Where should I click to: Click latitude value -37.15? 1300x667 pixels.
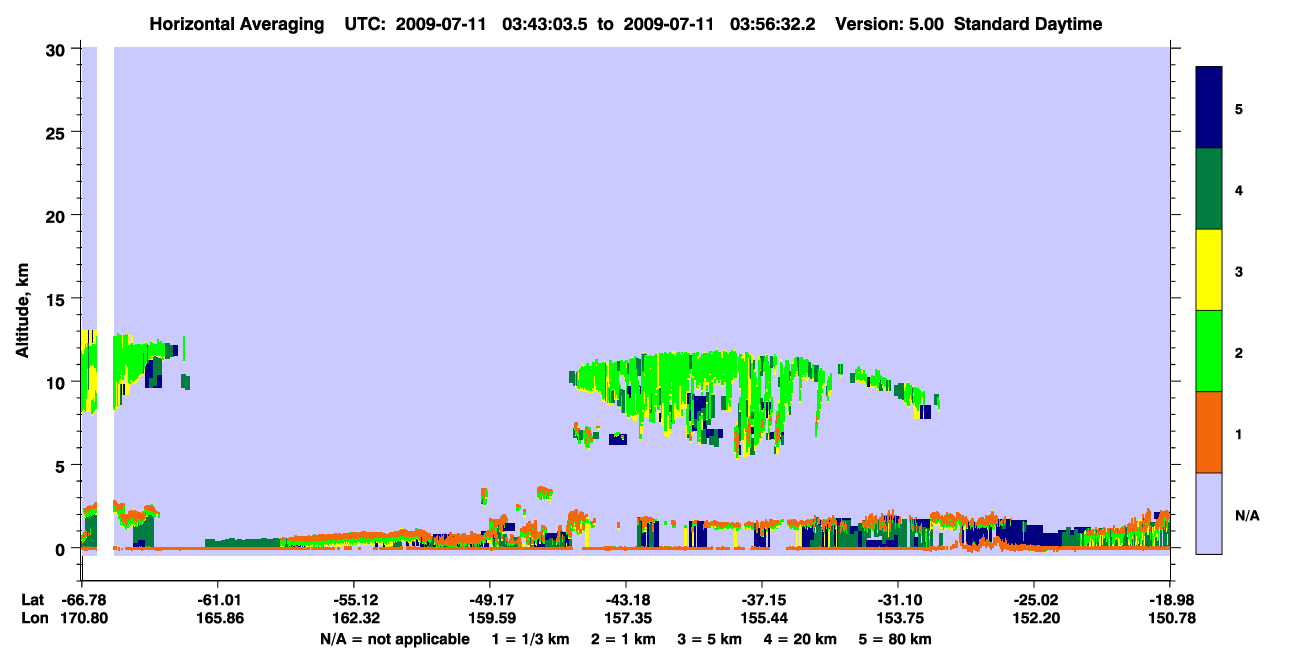tap(762, 599)
